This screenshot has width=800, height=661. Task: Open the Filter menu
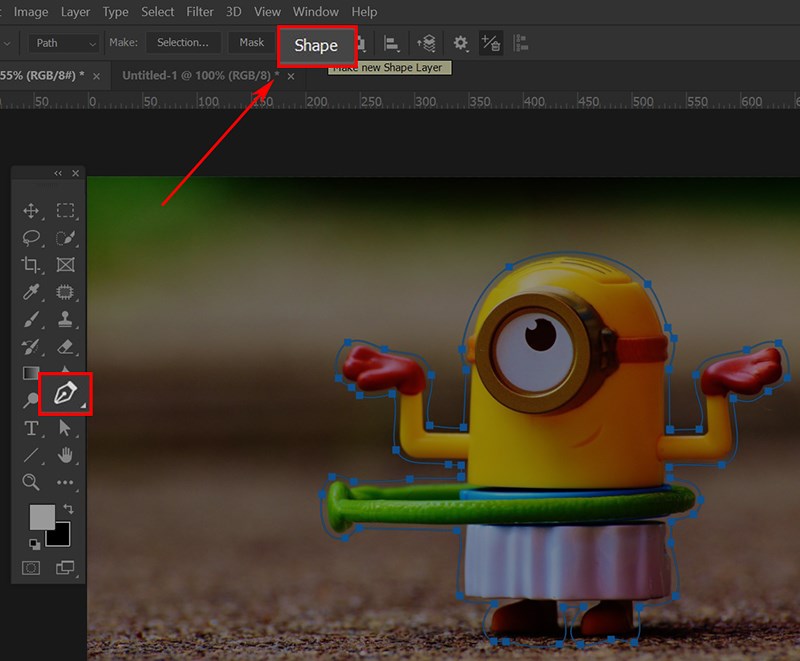(200, 12)
